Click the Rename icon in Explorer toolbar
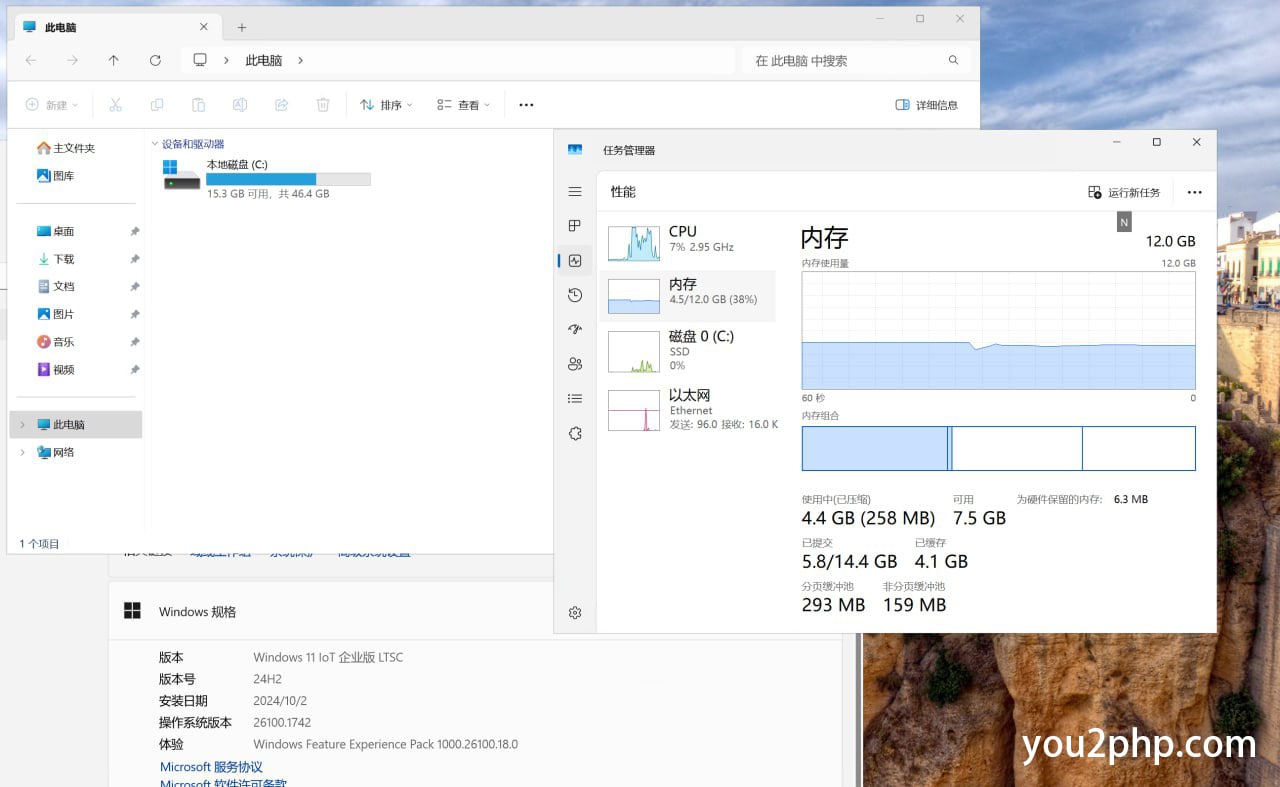Image resolution: width=1280 pixels, height=787 pixels. pyautogui.click(x=240, y=105)
